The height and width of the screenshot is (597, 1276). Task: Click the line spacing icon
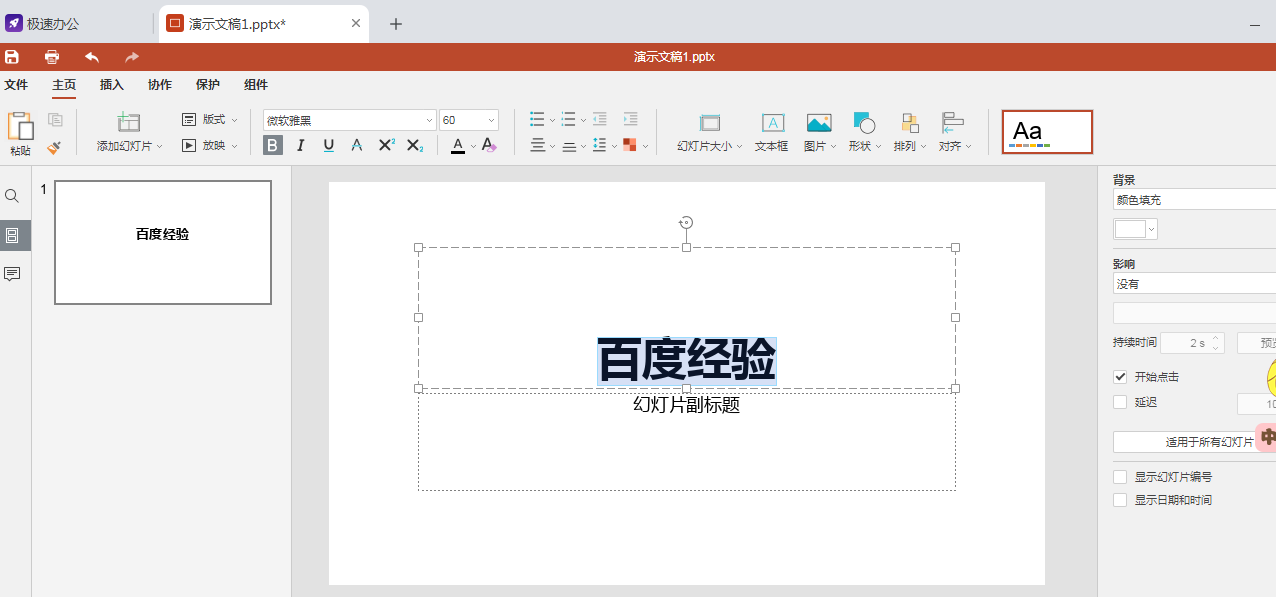tap(599, 146)
